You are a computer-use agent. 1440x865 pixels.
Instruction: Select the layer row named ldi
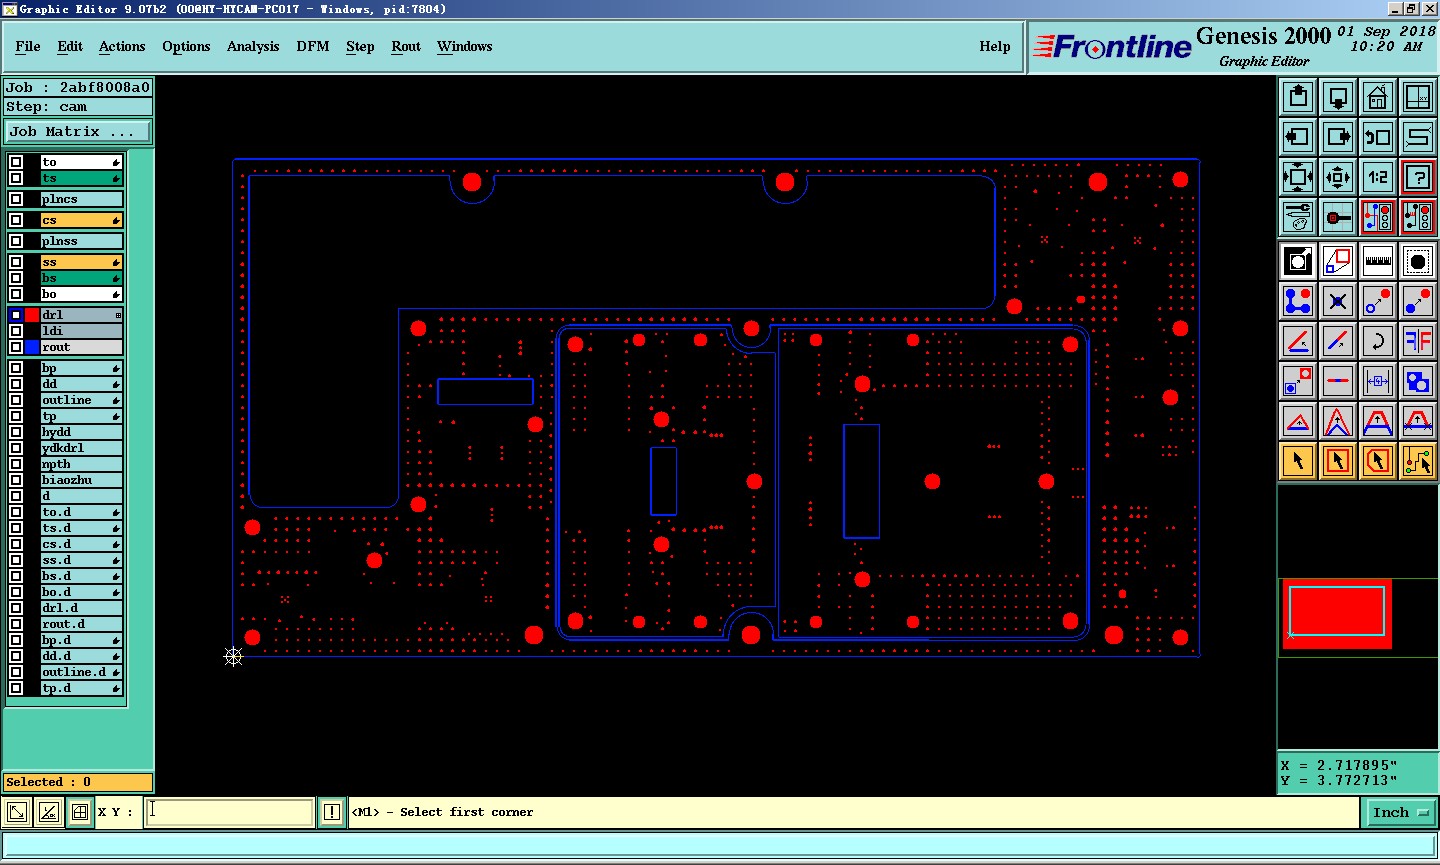pyautogui.click(x=81, y=331)
